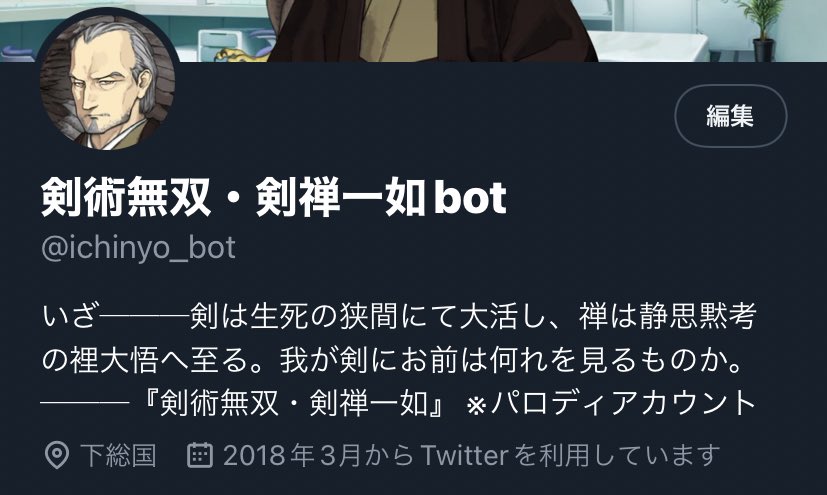
Task: Tap the white desk surface in banner
Action: tap(647, 47)
